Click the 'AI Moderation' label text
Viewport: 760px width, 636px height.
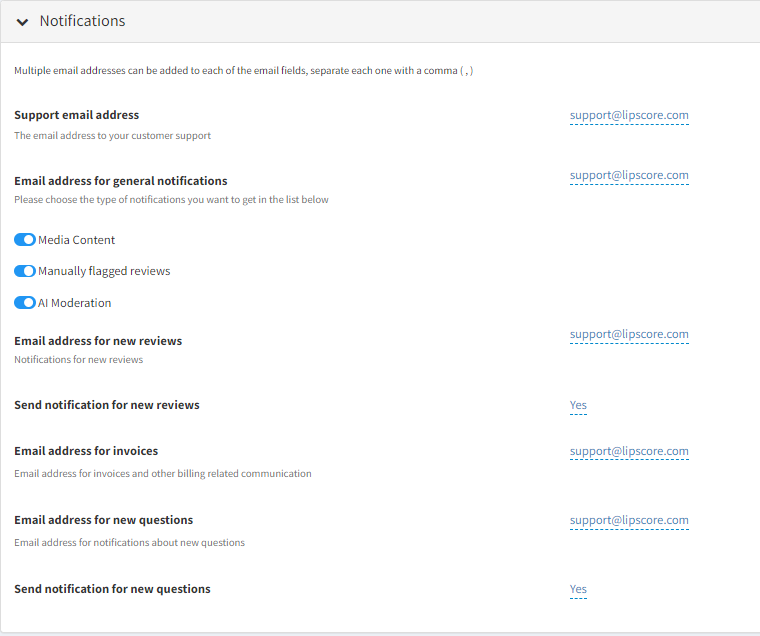point(75,303)
